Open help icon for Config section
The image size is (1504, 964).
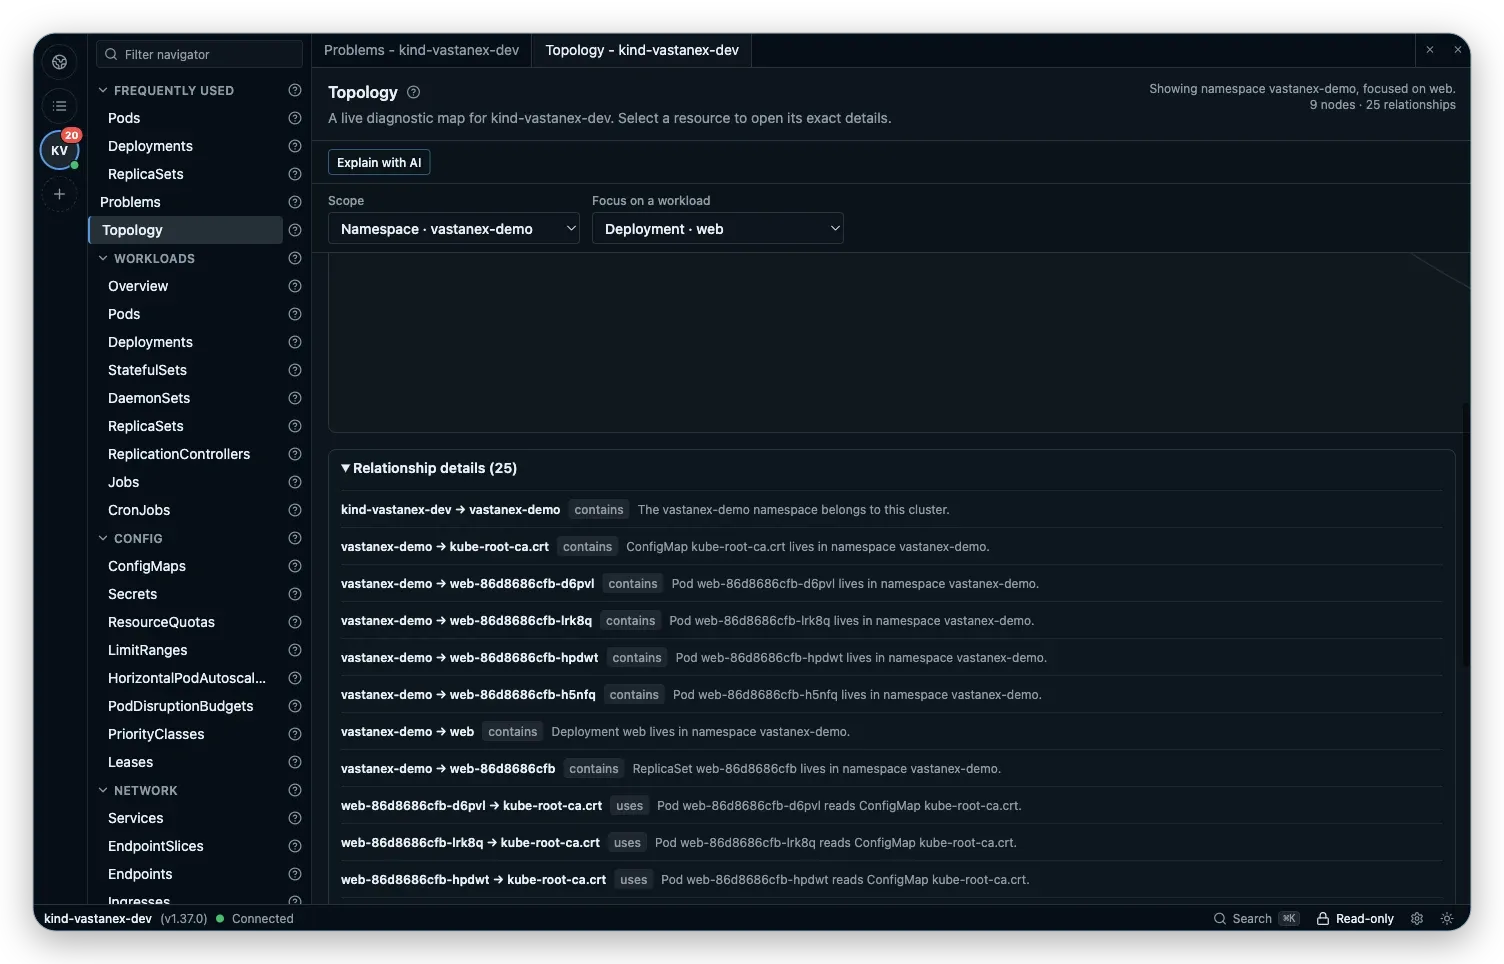coord(294,538)
